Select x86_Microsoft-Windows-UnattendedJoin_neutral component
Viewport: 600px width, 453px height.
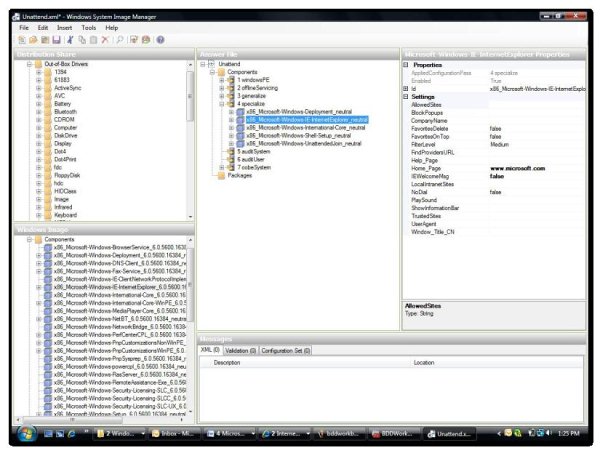(x=304, y=144)
